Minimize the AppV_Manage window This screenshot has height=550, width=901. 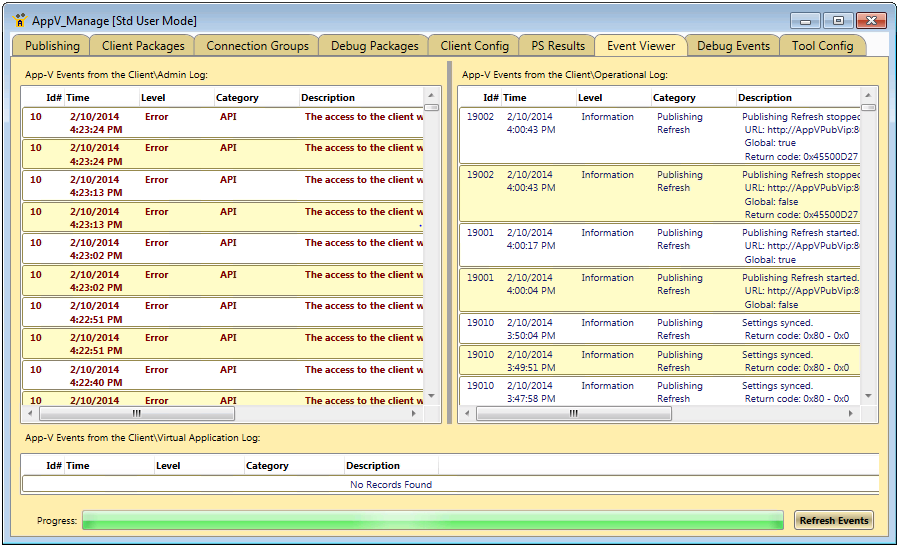click(x=805, y=21)
